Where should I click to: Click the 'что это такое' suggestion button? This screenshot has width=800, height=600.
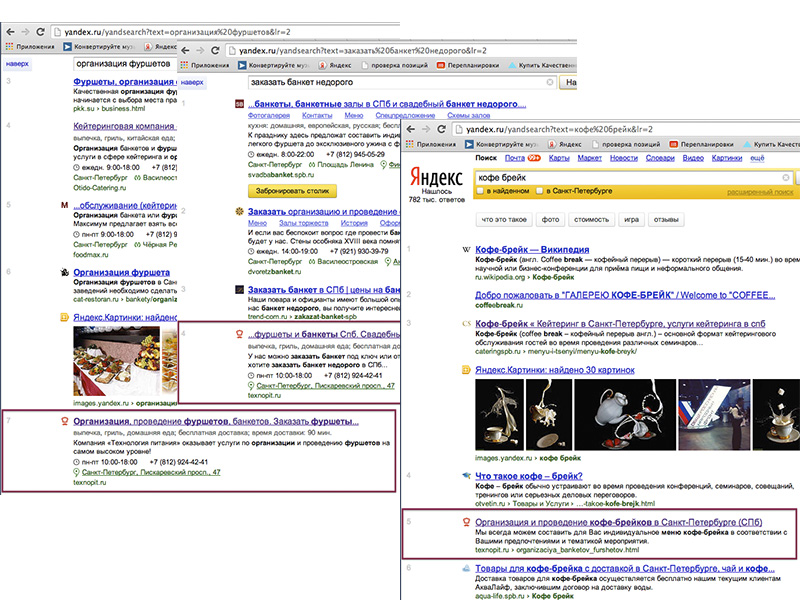(504, 219)
